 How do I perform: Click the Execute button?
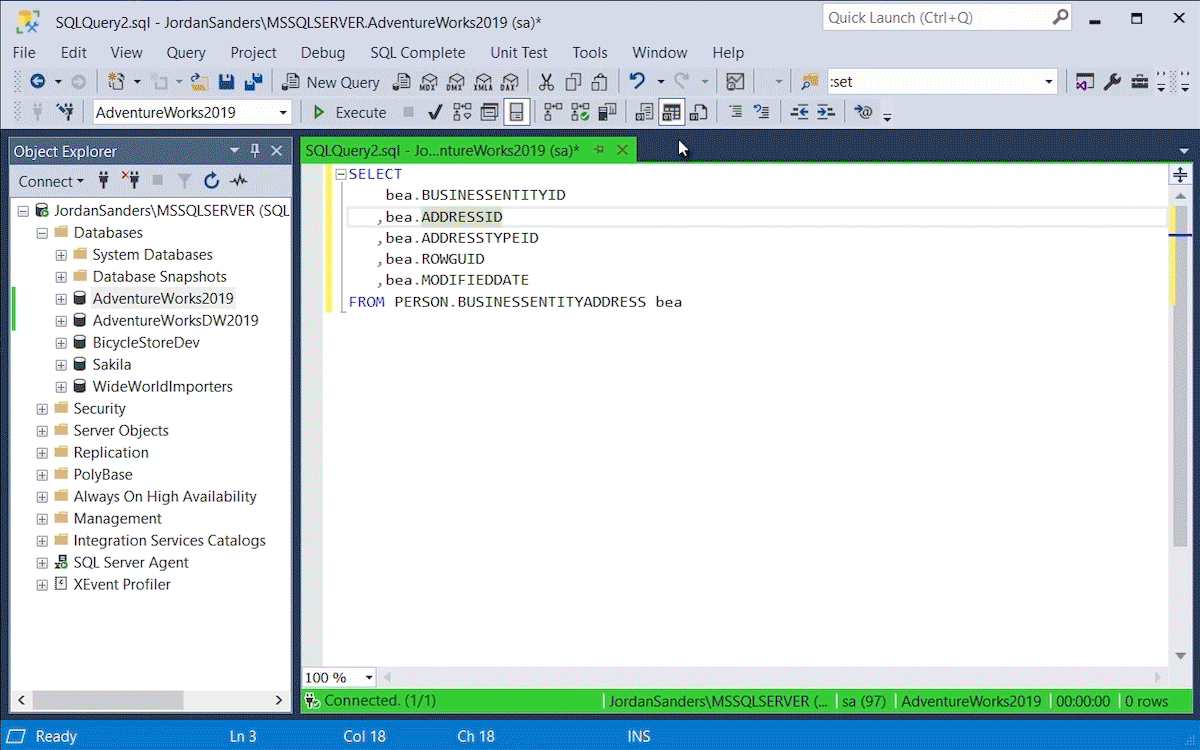point(350,112)
